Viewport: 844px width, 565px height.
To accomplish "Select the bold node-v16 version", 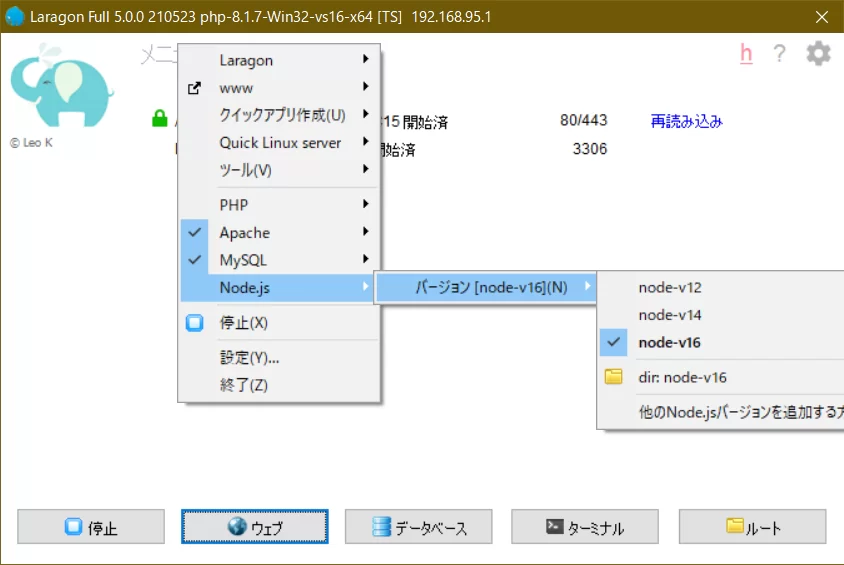I will point(722,342).
